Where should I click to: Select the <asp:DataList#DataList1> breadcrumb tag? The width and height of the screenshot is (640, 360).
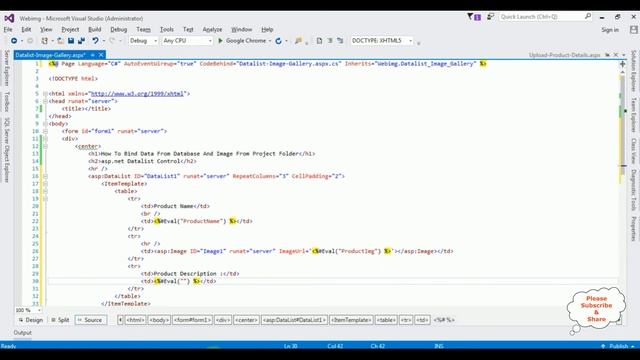[294, 320]
